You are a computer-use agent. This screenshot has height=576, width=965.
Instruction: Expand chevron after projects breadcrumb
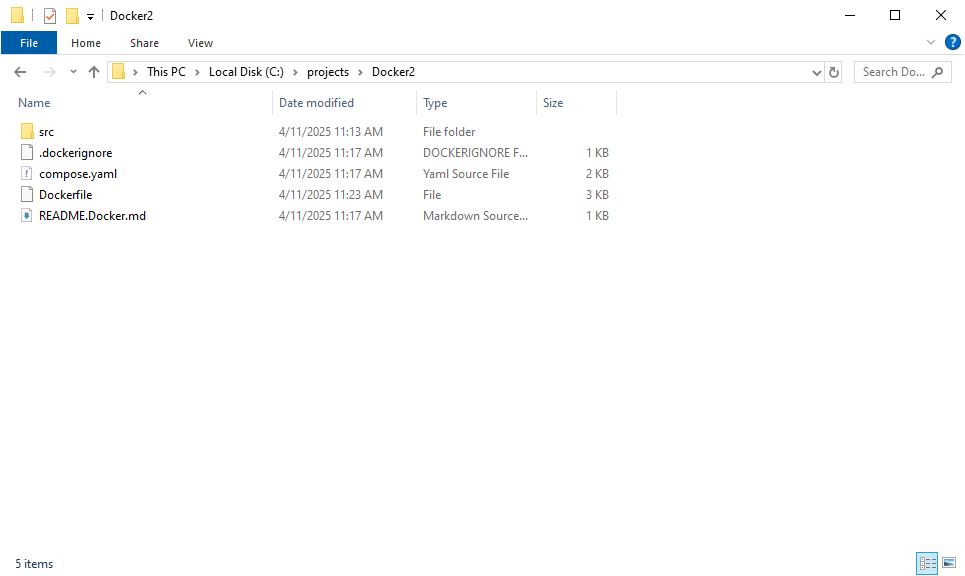point(361,73)
